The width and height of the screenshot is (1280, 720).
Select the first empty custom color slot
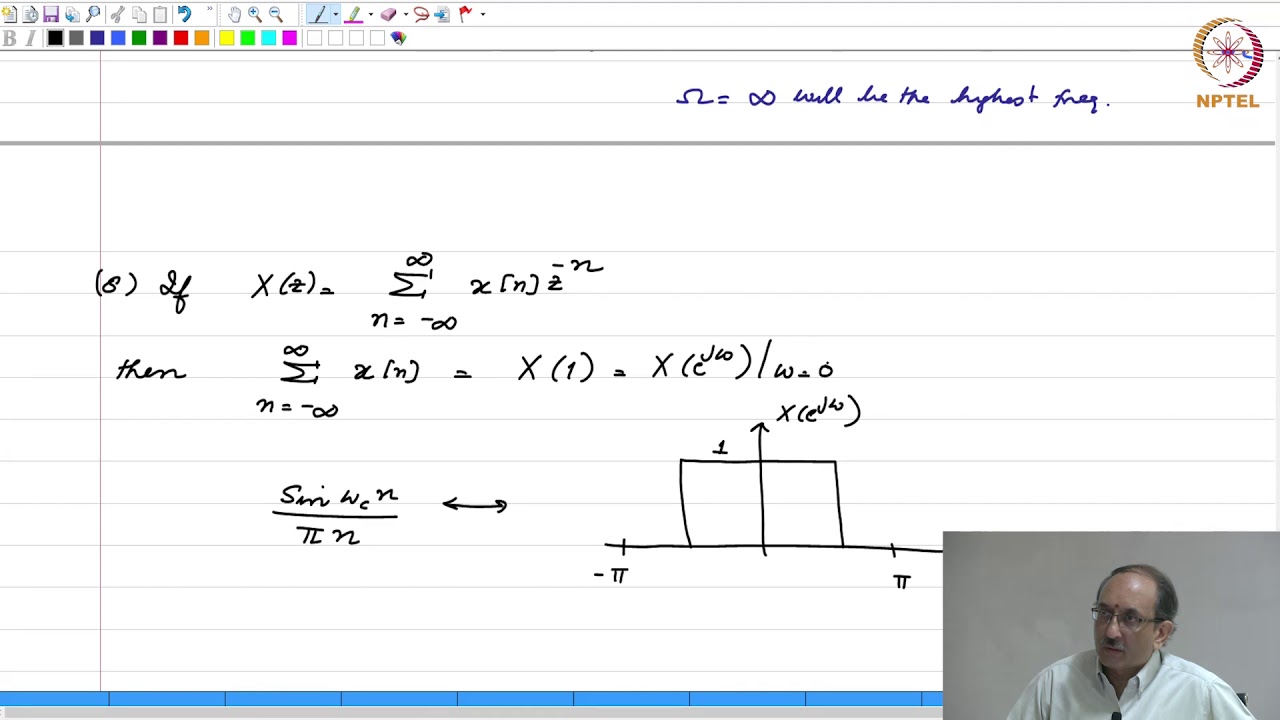coord(314,38)
